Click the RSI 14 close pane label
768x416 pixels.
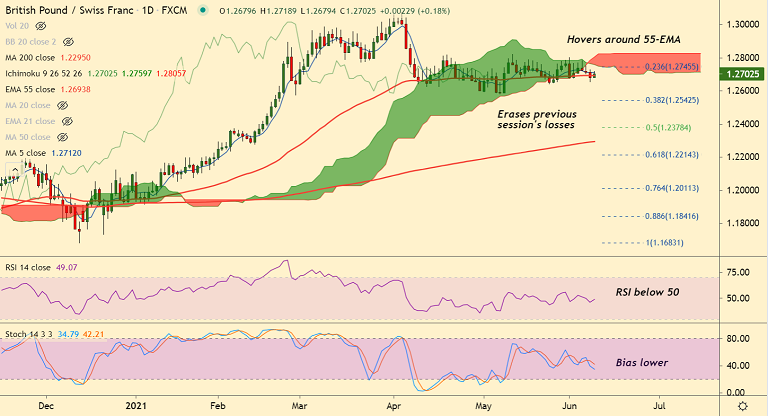point(28,268)
